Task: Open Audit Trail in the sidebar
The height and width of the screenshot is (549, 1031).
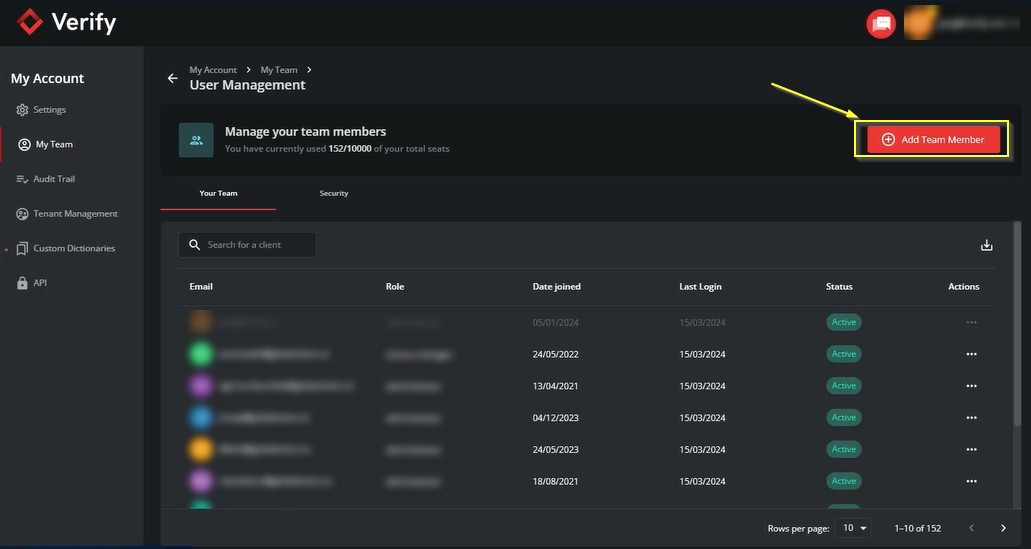Action: tap(54, 179)
